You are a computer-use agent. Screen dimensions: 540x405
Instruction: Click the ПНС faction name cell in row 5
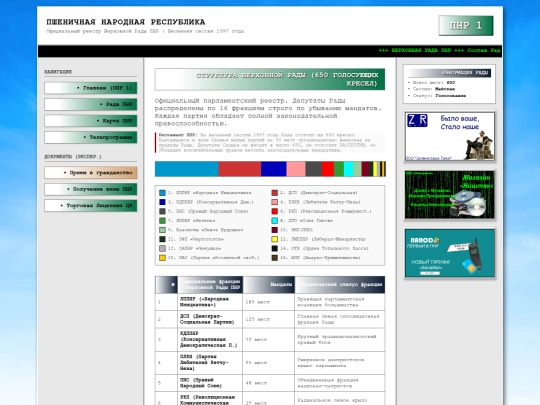click(210, 383)
